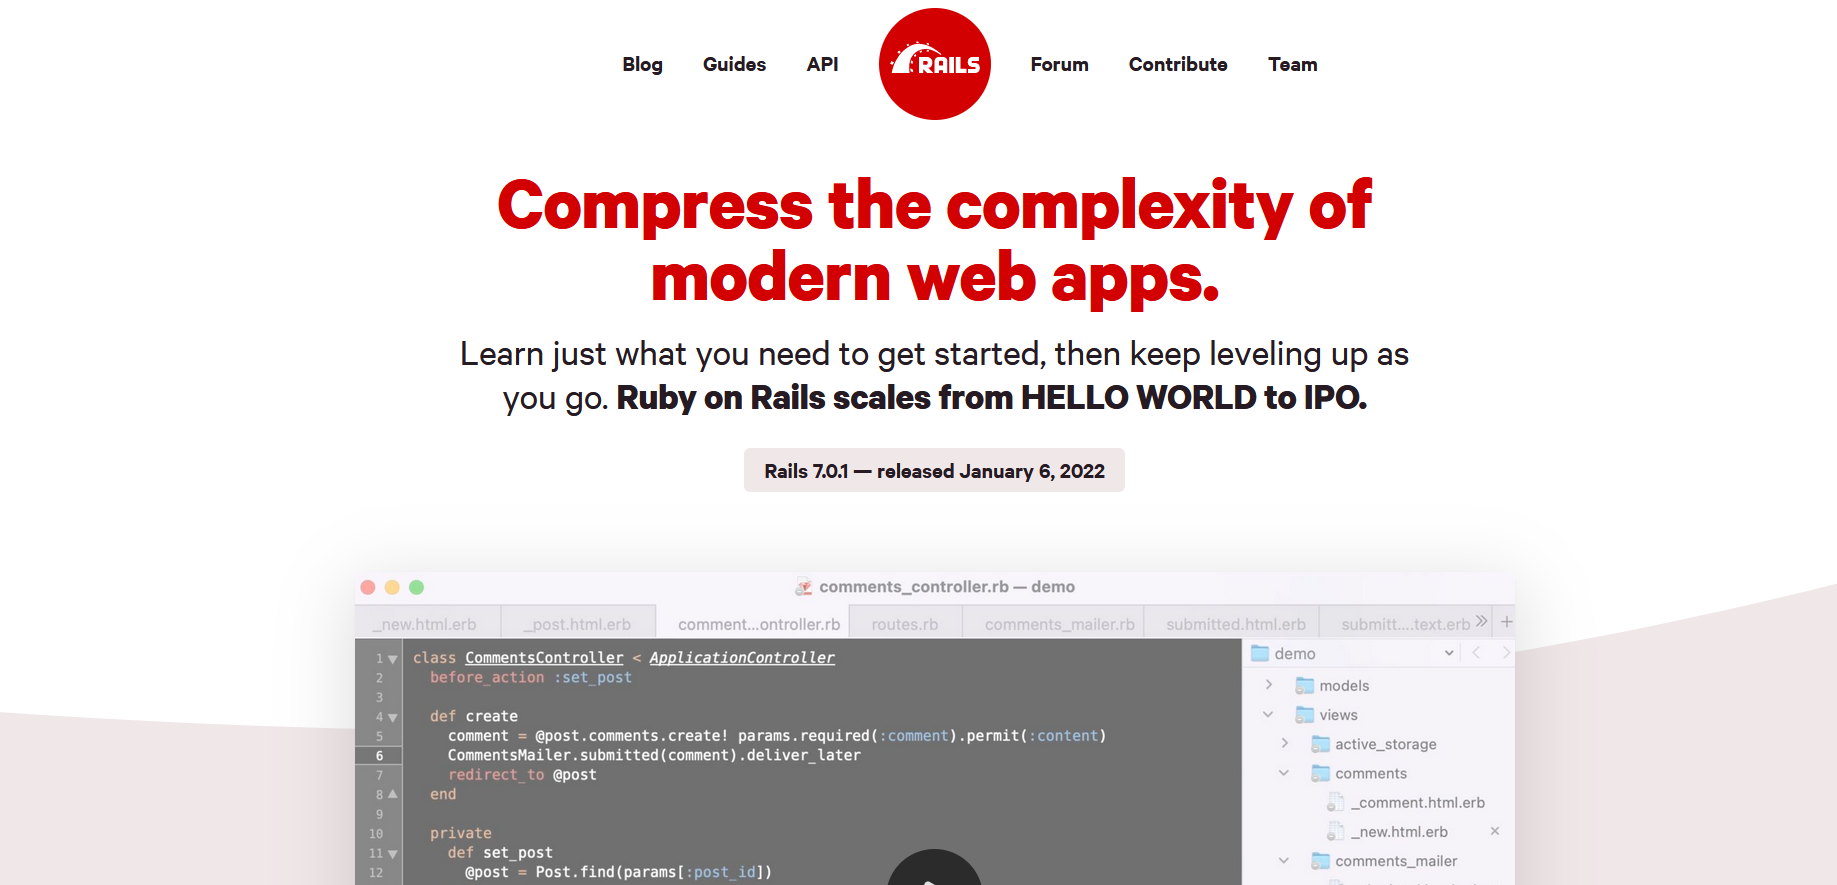Fold the create method at line 4
Image resolution: width=1837 pixels, height=885 pixels.
393,717
